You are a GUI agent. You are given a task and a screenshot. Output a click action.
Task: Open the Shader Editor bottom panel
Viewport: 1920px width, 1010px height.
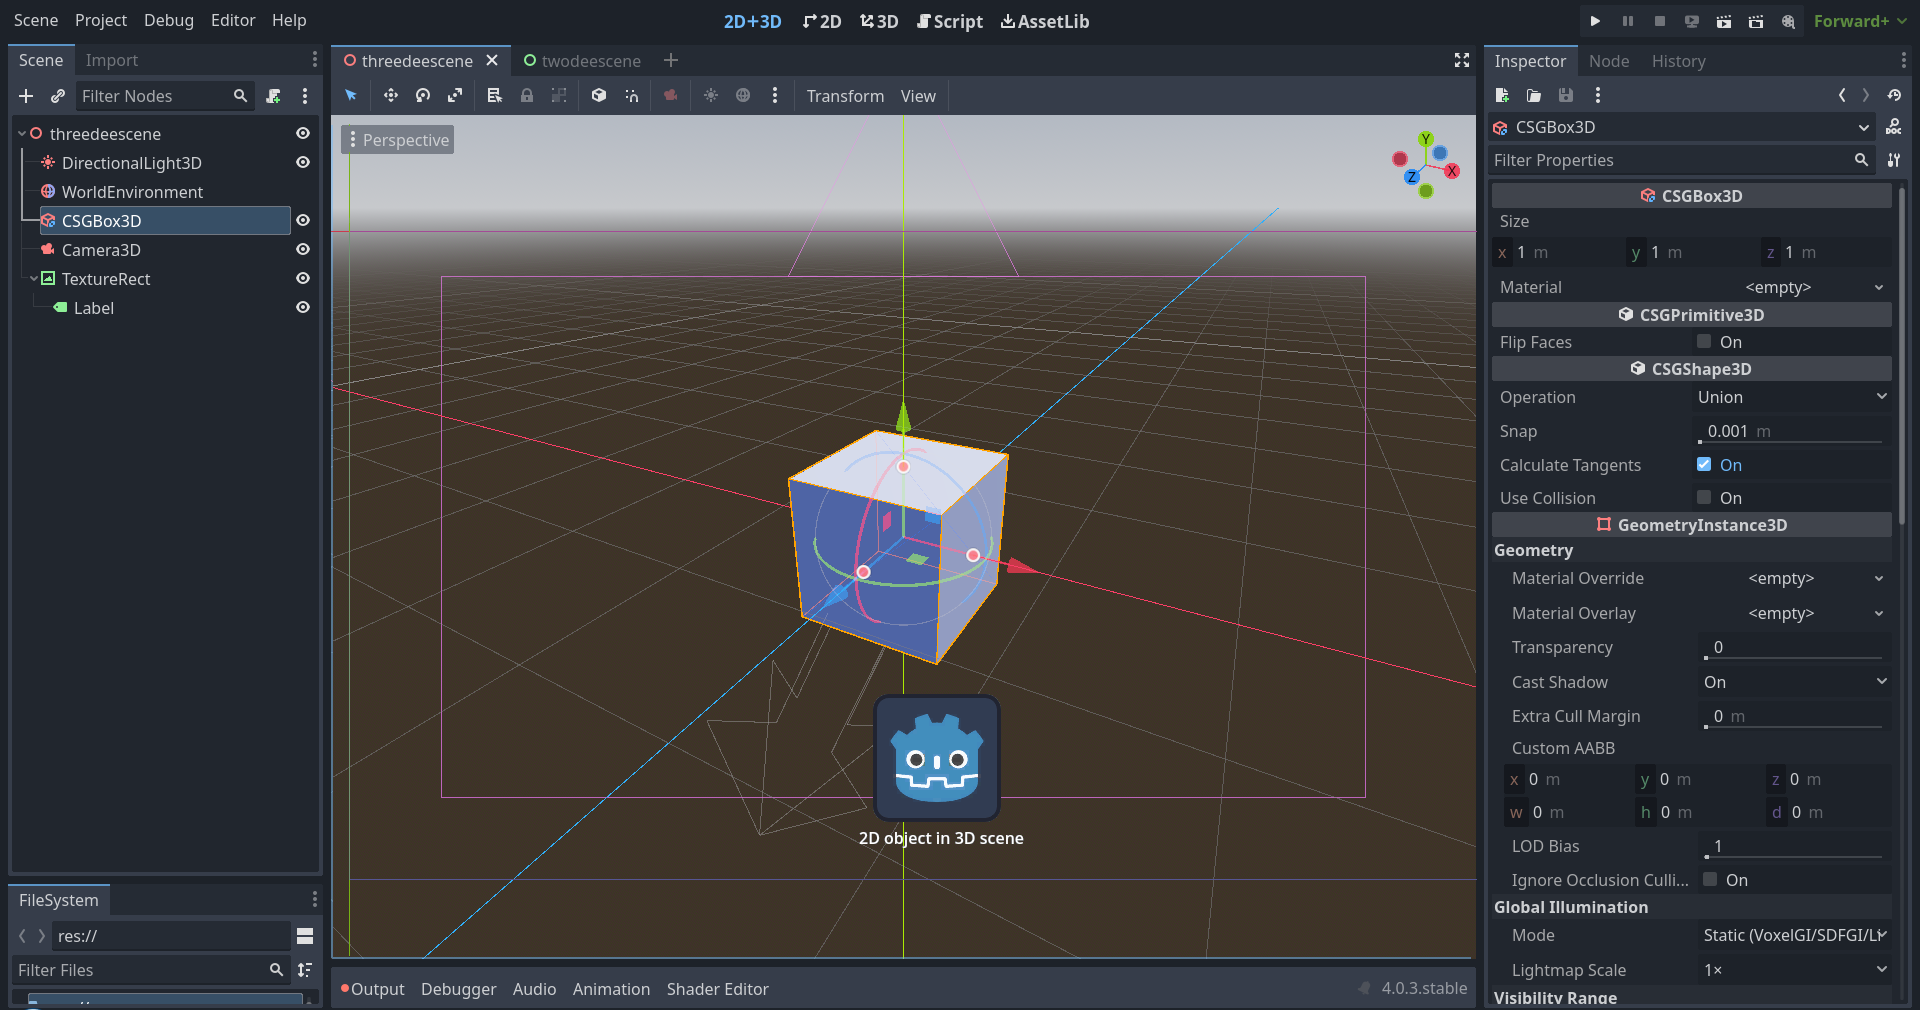pos(717,989)
